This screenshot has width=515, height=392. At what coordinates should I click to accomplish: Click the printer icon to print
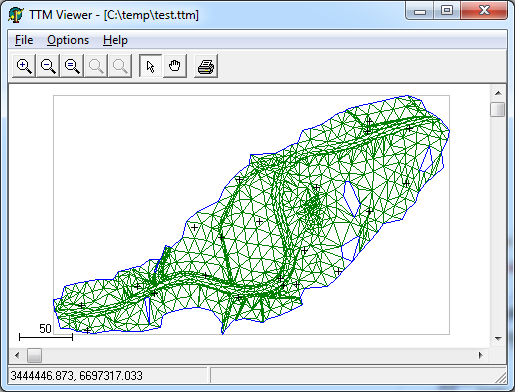tap(206, 66)
